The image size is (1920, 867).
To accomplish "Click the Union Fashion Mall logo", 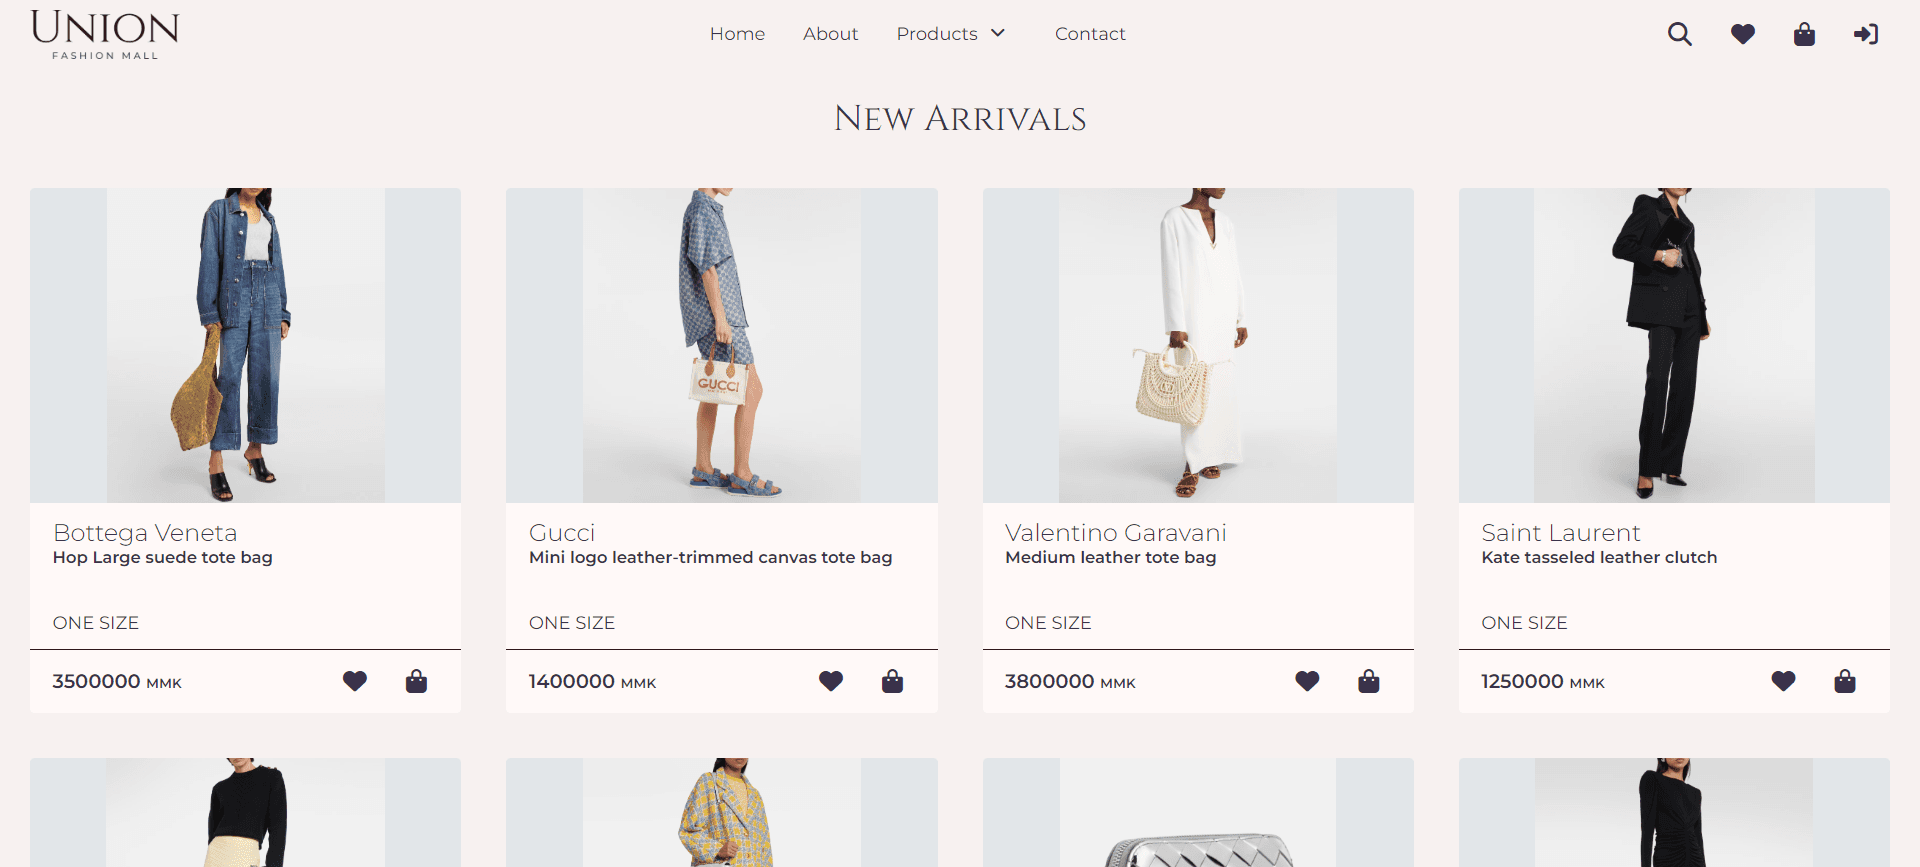I will [x=105, y=35].
